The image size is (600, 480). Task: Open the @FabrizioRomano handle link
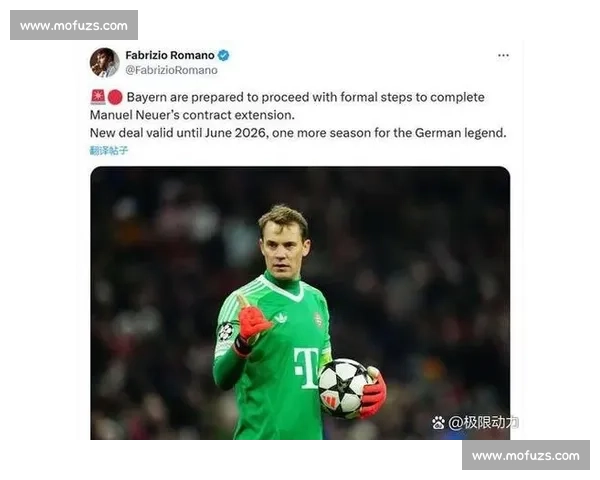(171, 70)
